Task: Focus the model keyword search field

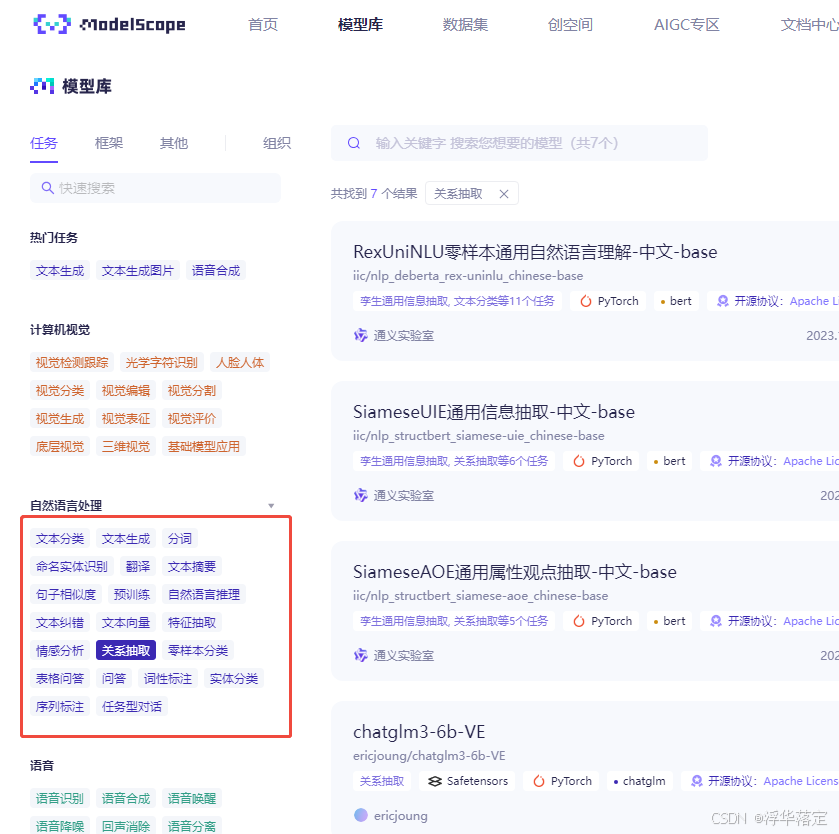Action: tap(519, 143)
